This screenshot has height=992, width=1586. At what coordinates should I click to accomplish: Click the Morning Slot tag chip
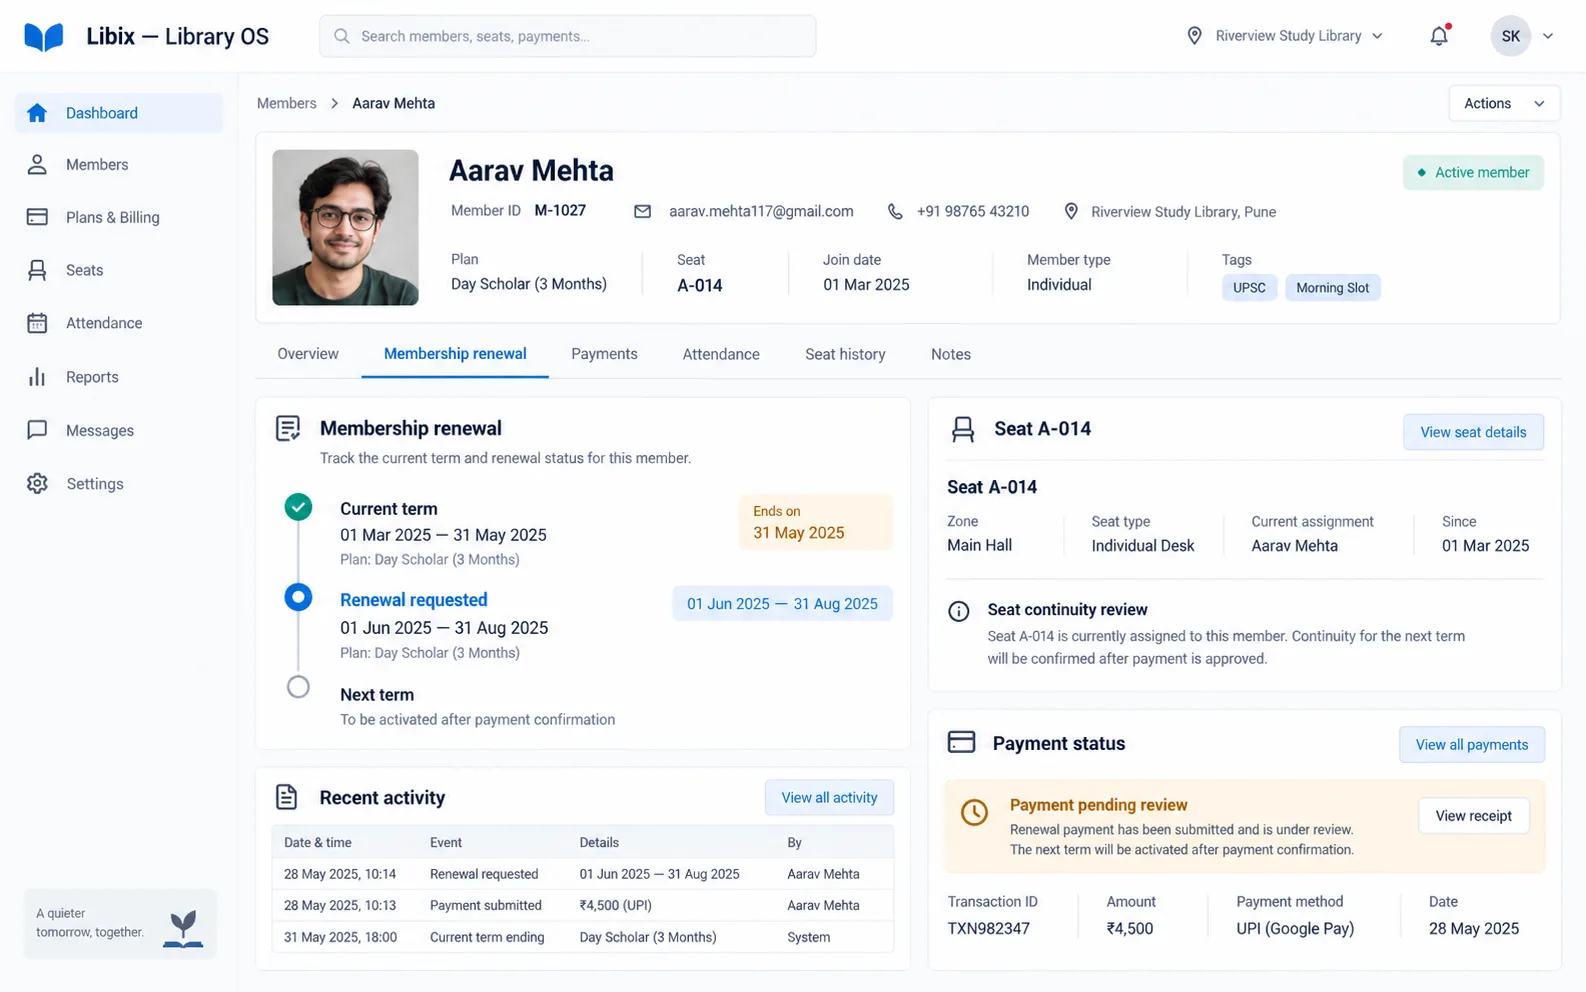1332,288
